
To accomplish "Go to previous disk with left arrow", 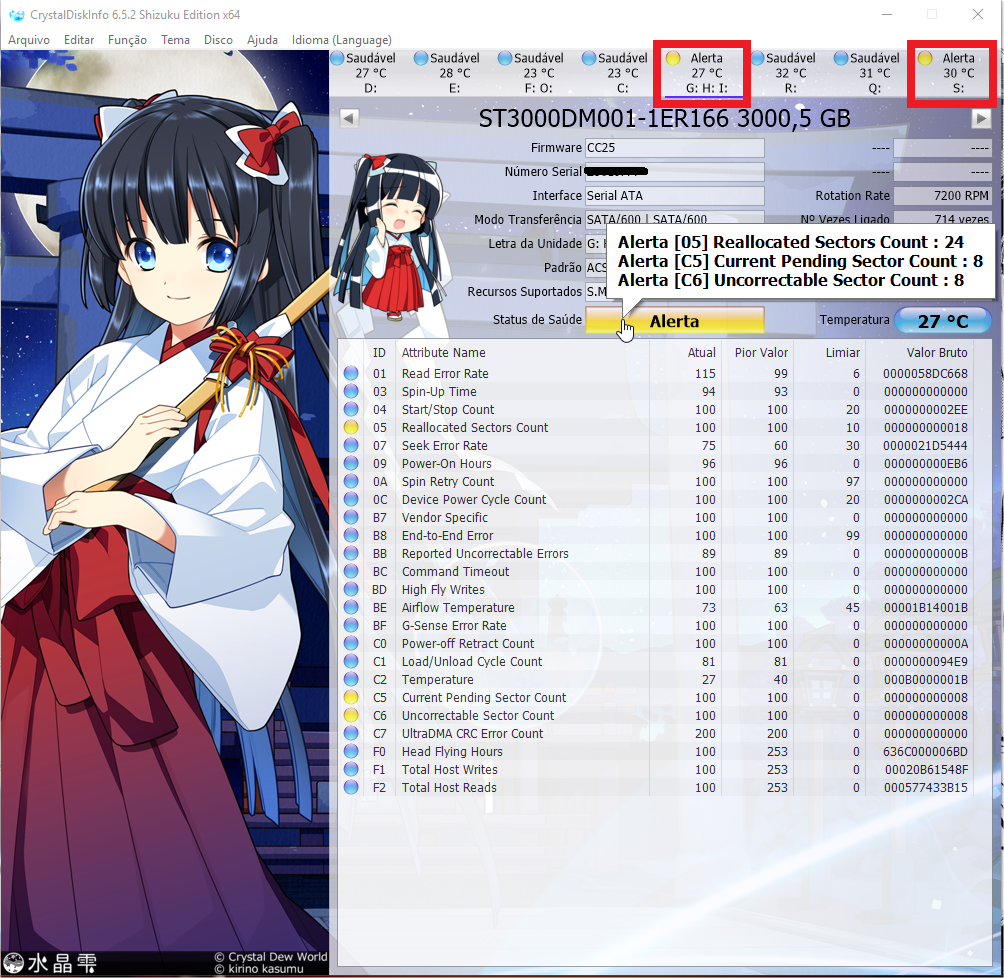I will (349, 118).
